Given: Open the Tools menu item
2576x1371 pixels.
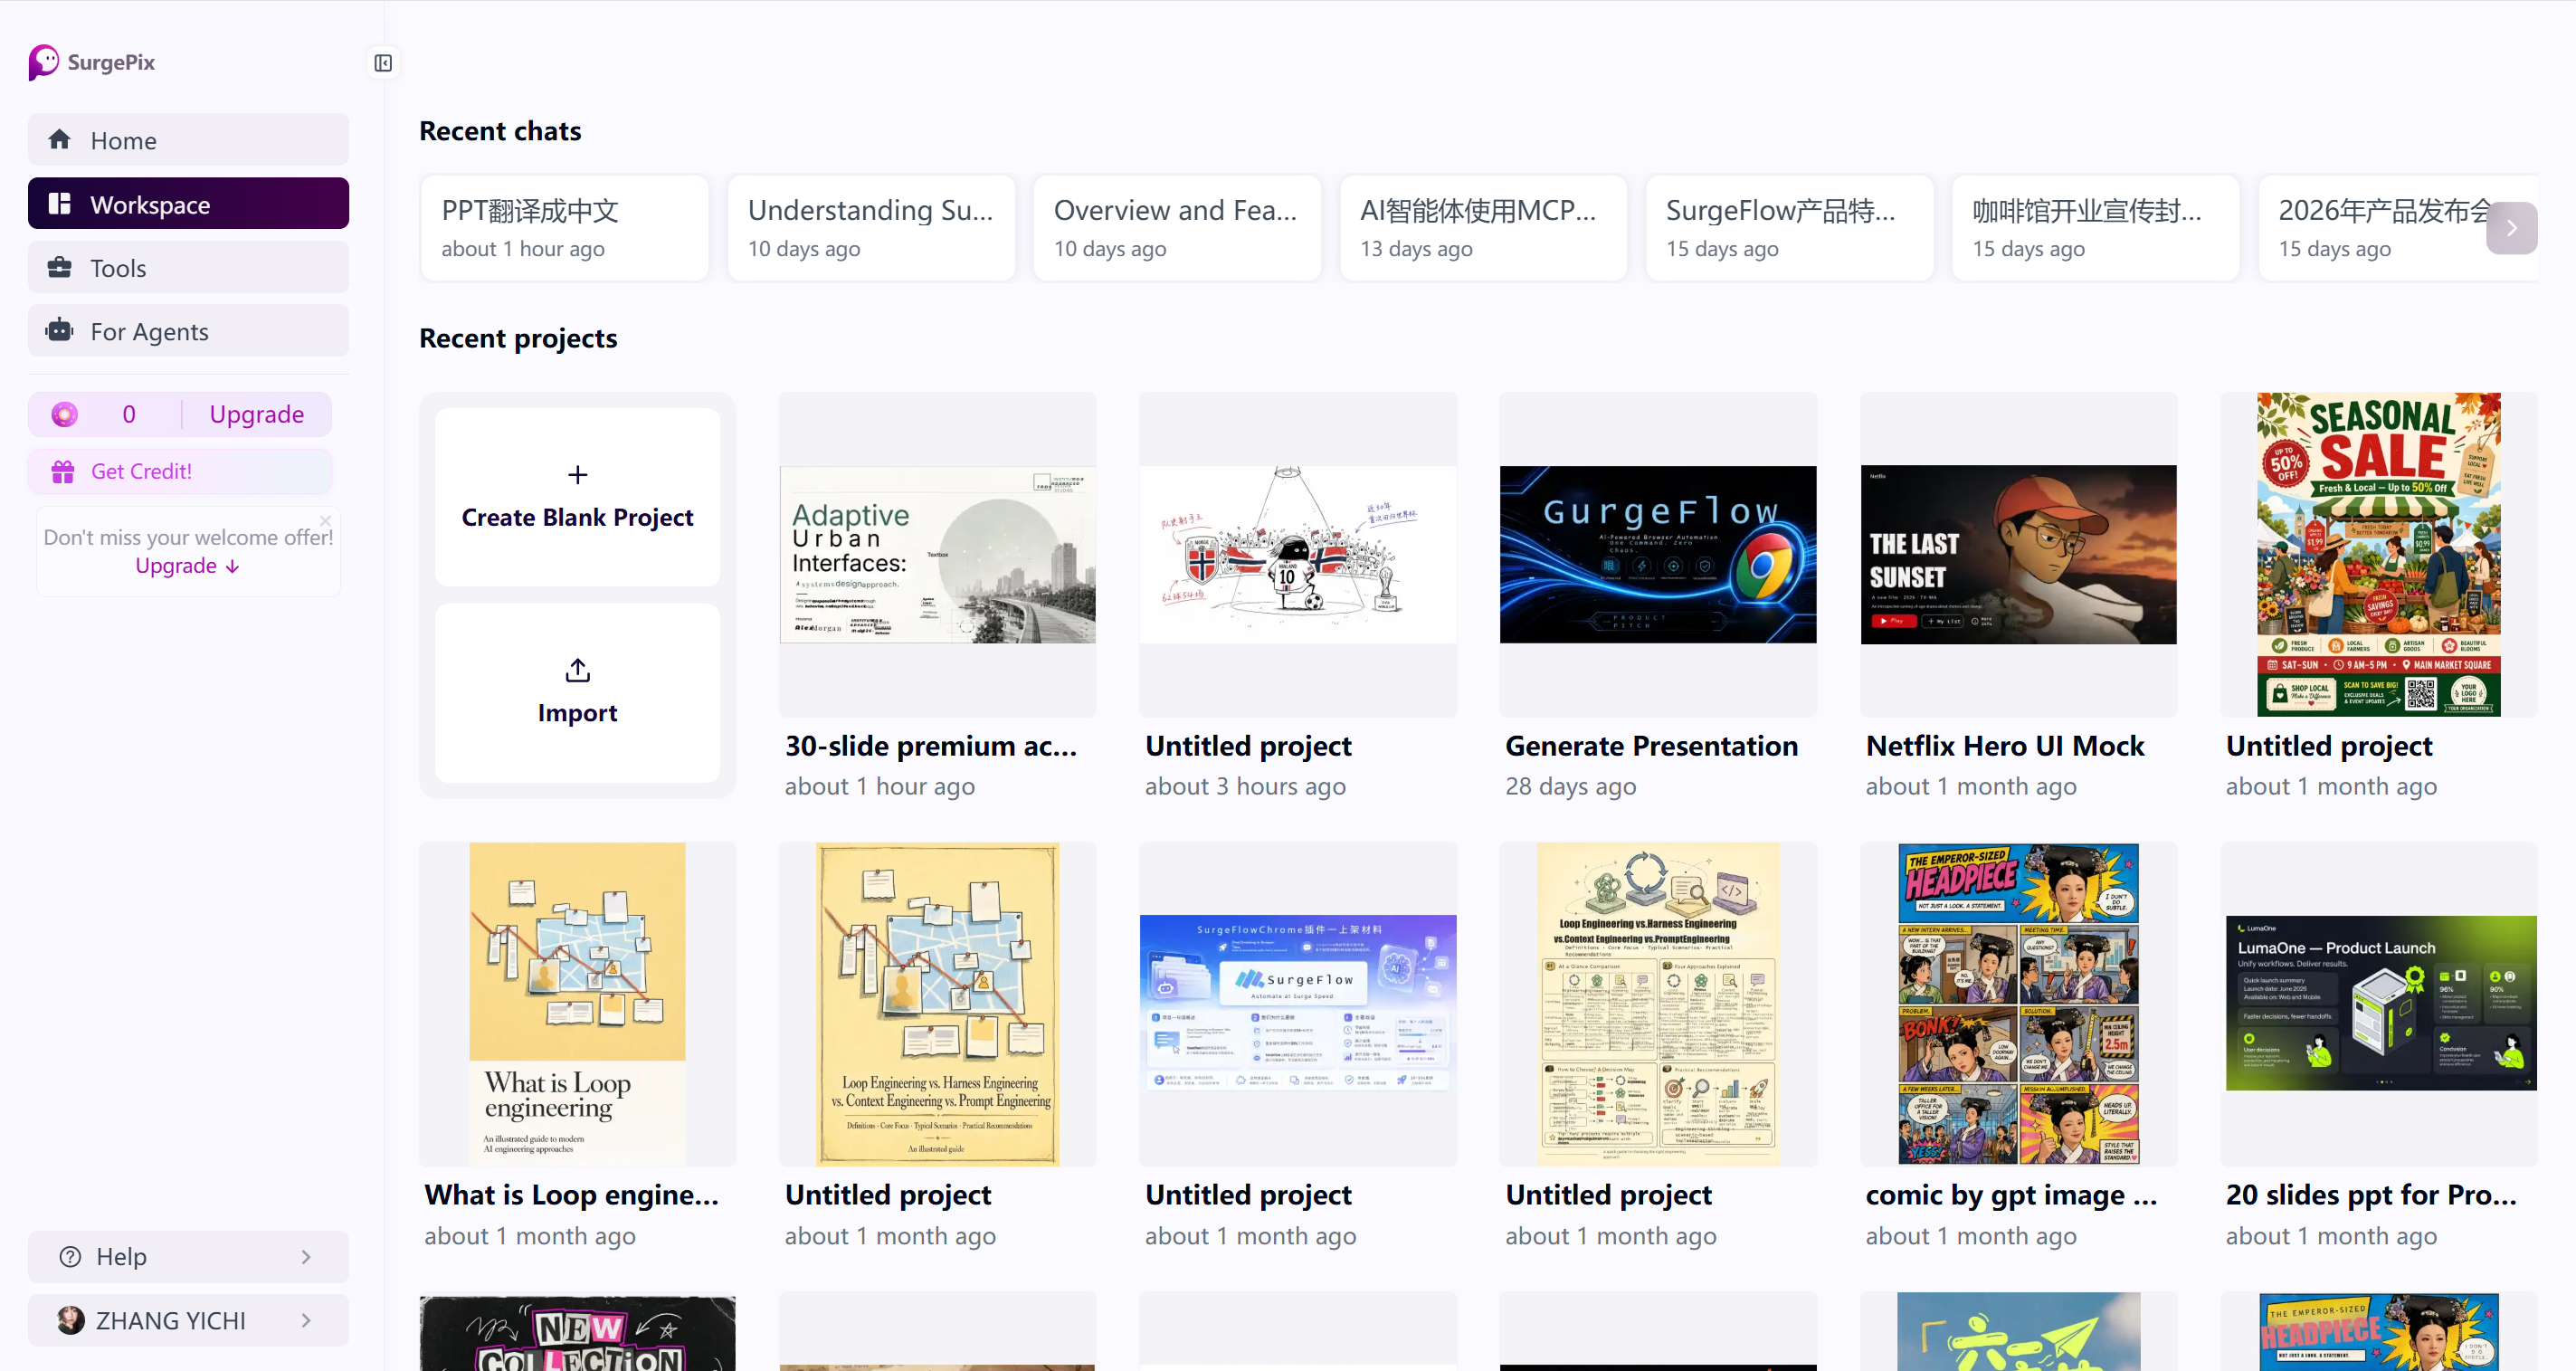Looking at the screenshot, I should pyautogui.click(x=188, y=267).
